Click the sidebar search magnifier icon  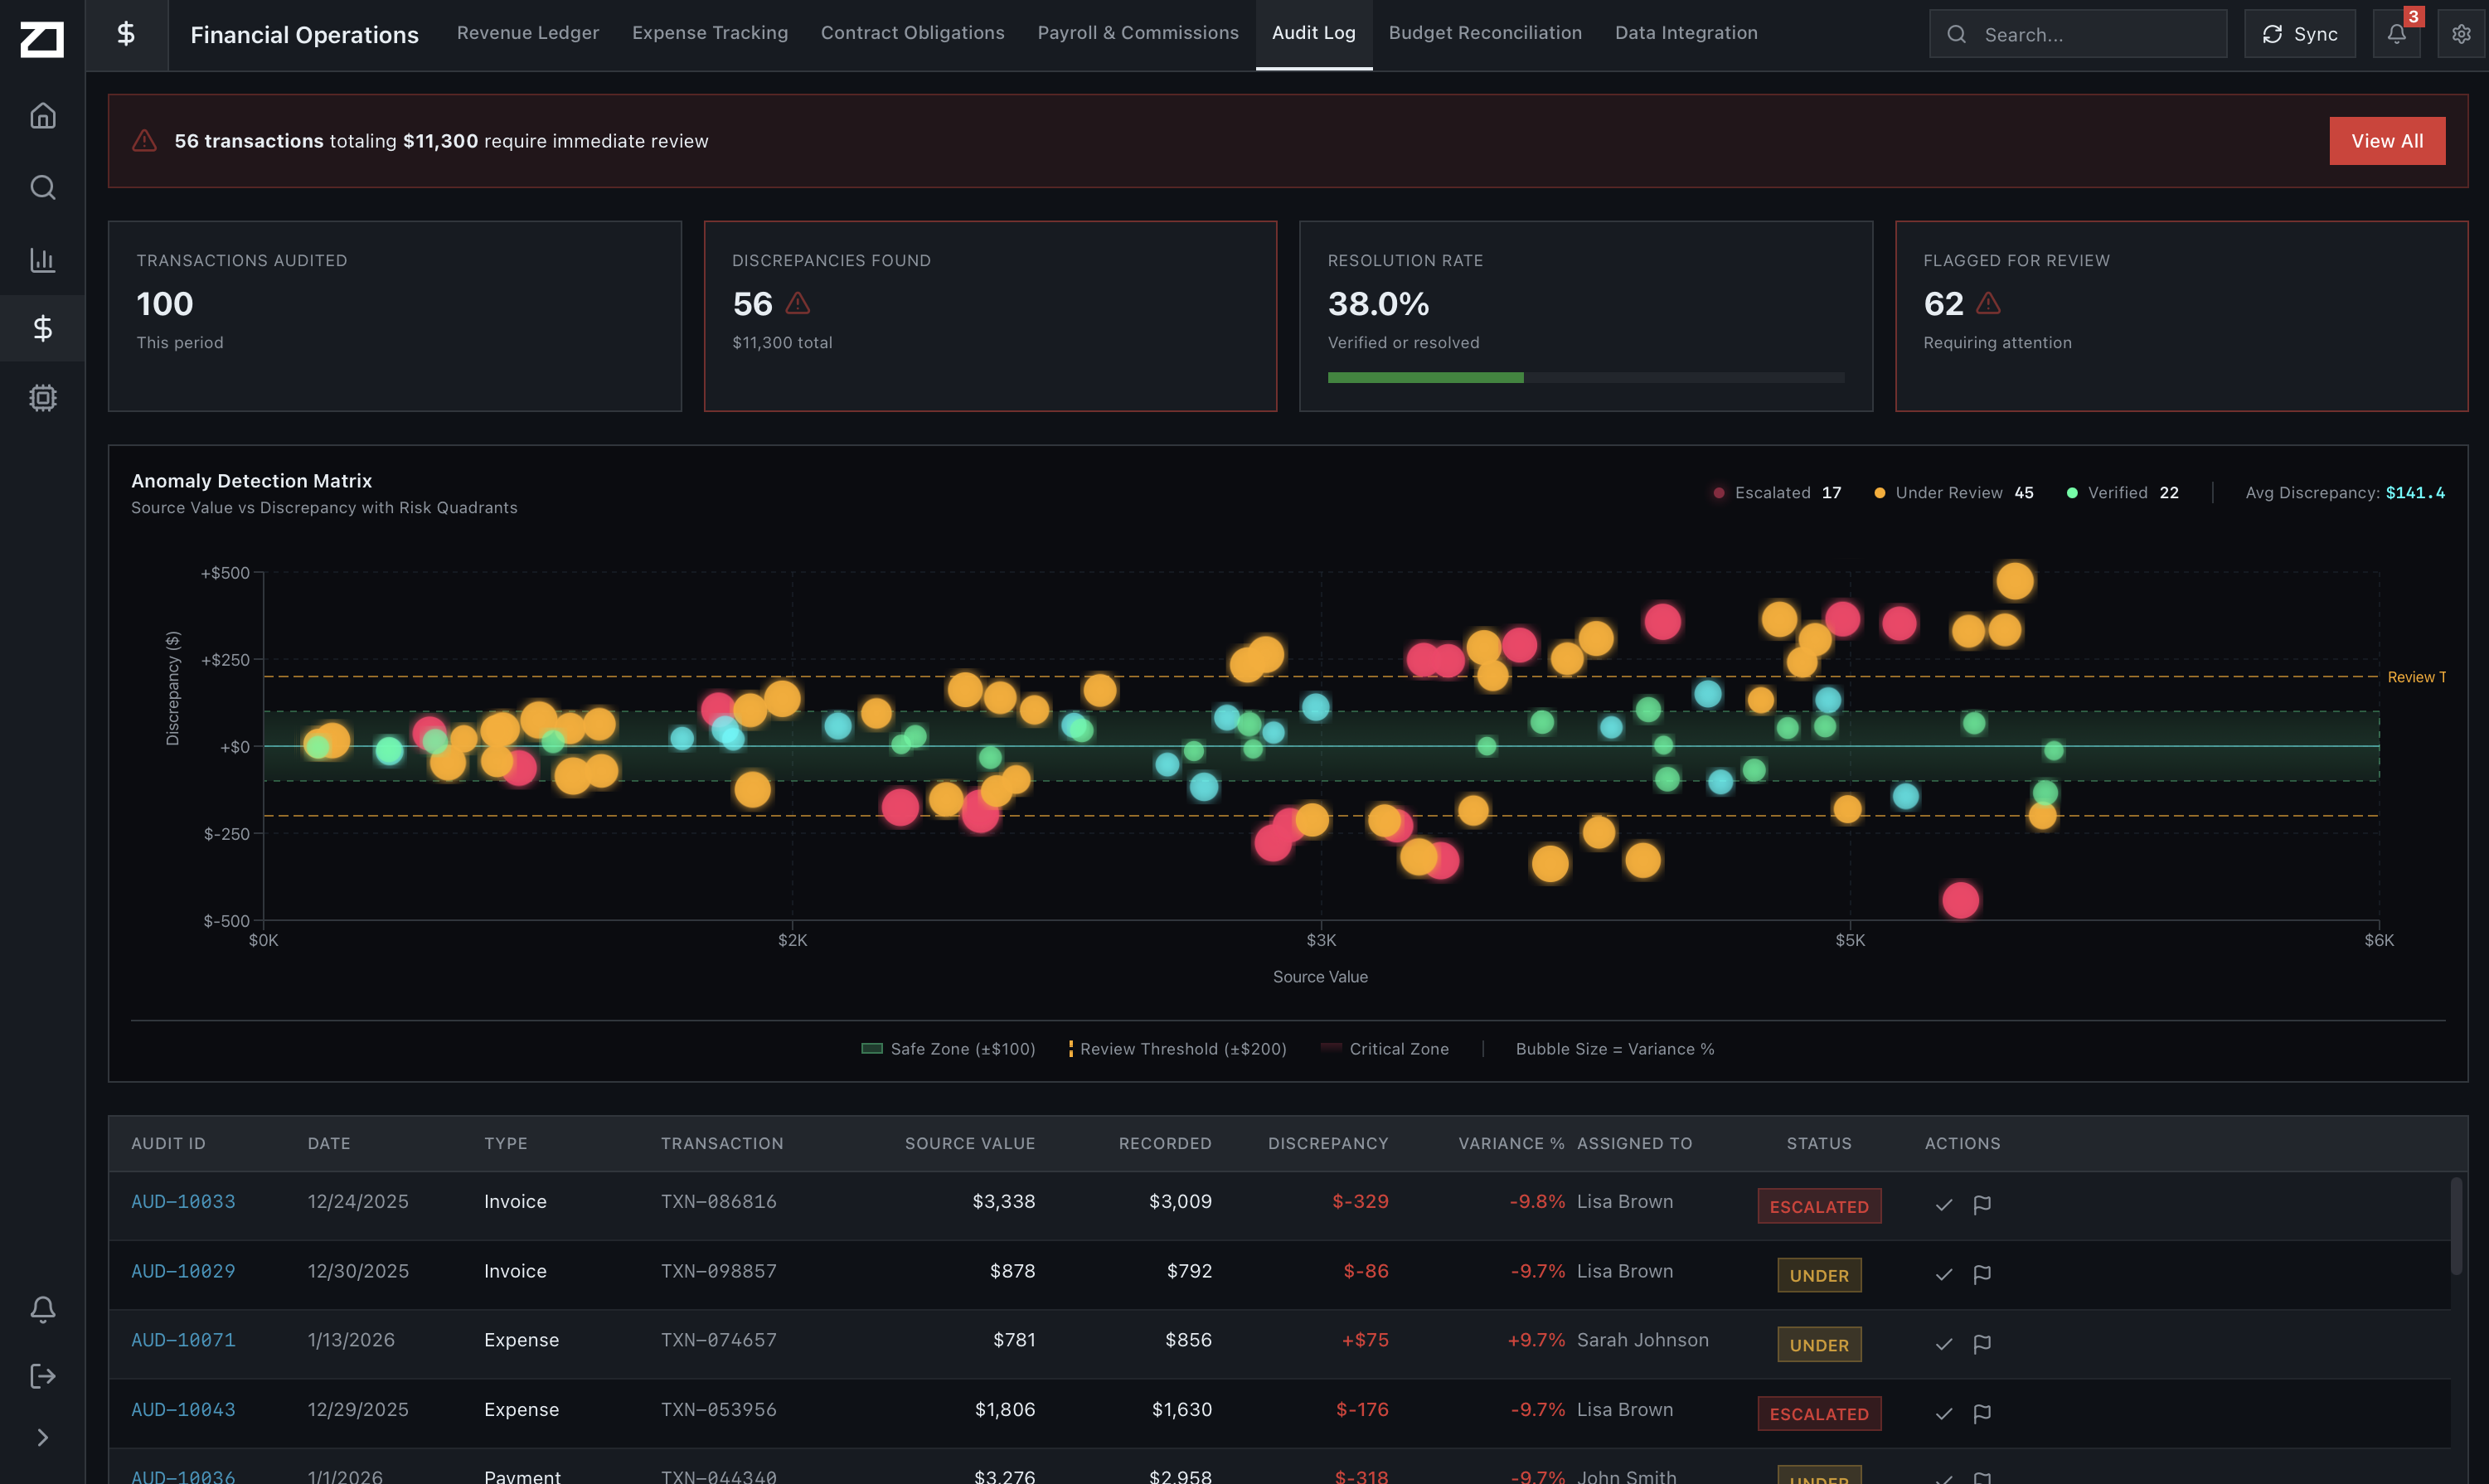point(42,188)
